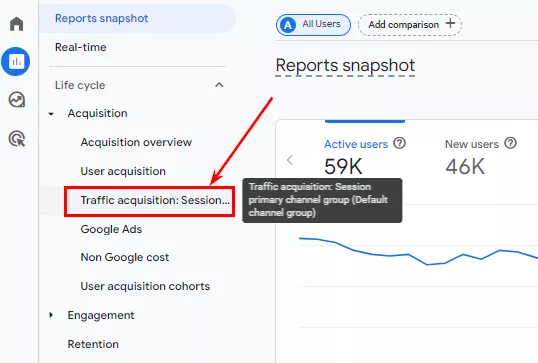Select the Engagement section label

tap(101, 315)
